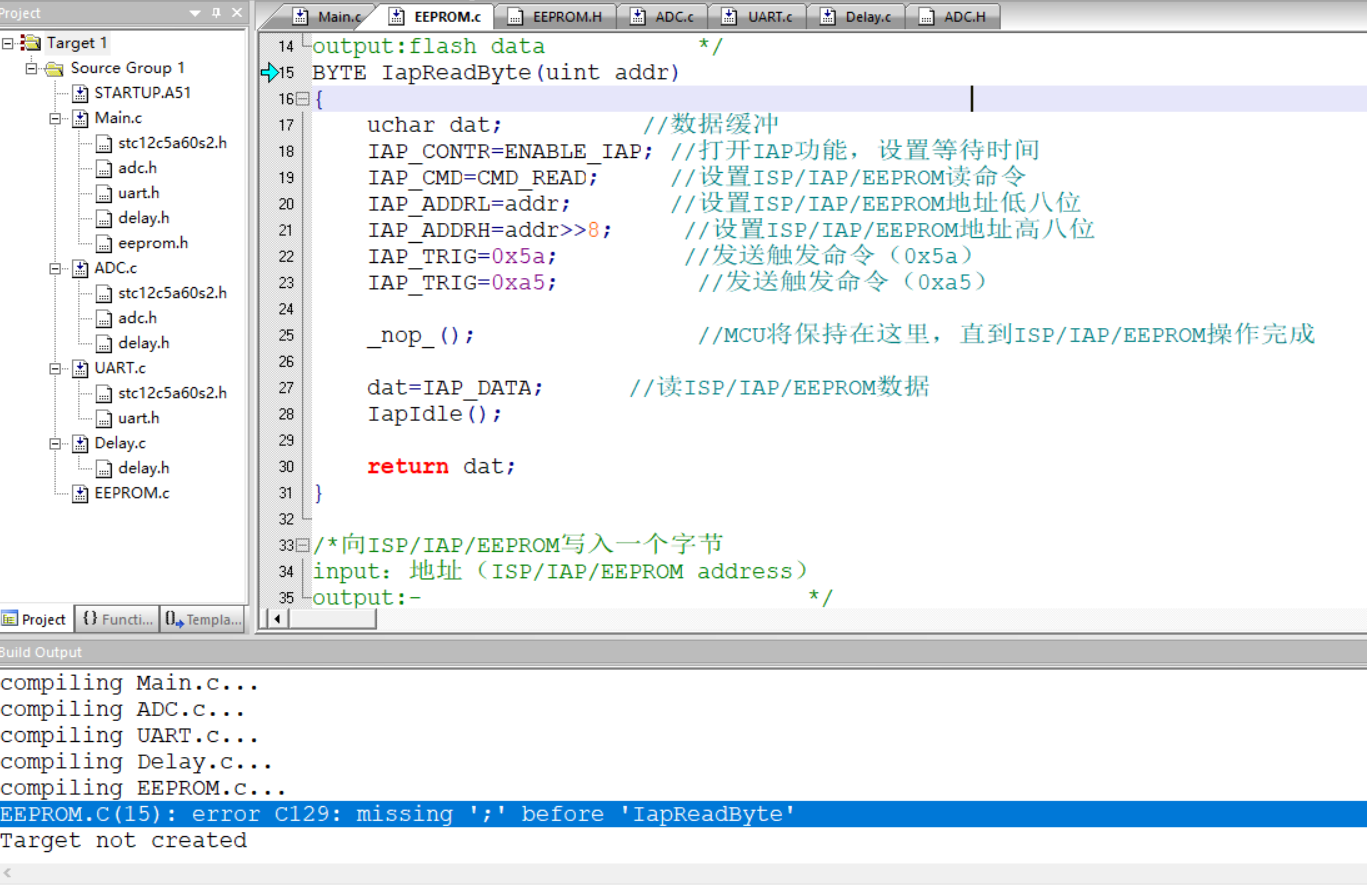Select UART.c in the project tree
The image size is (1367, 885).
coord(120,368)
